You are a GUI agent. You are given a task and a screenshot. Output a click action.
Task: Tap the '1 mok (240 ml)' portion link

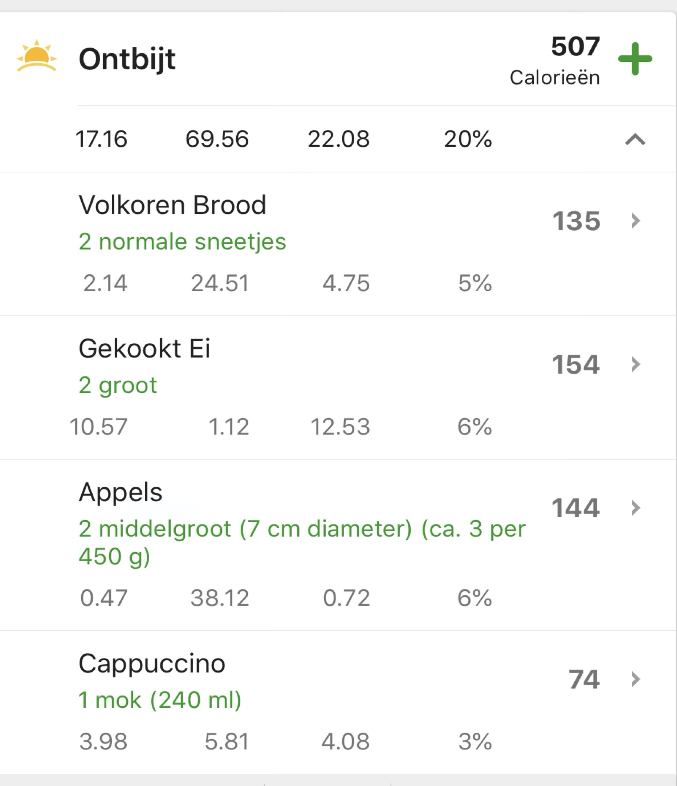pyautogui.click(x=160, y=700)
